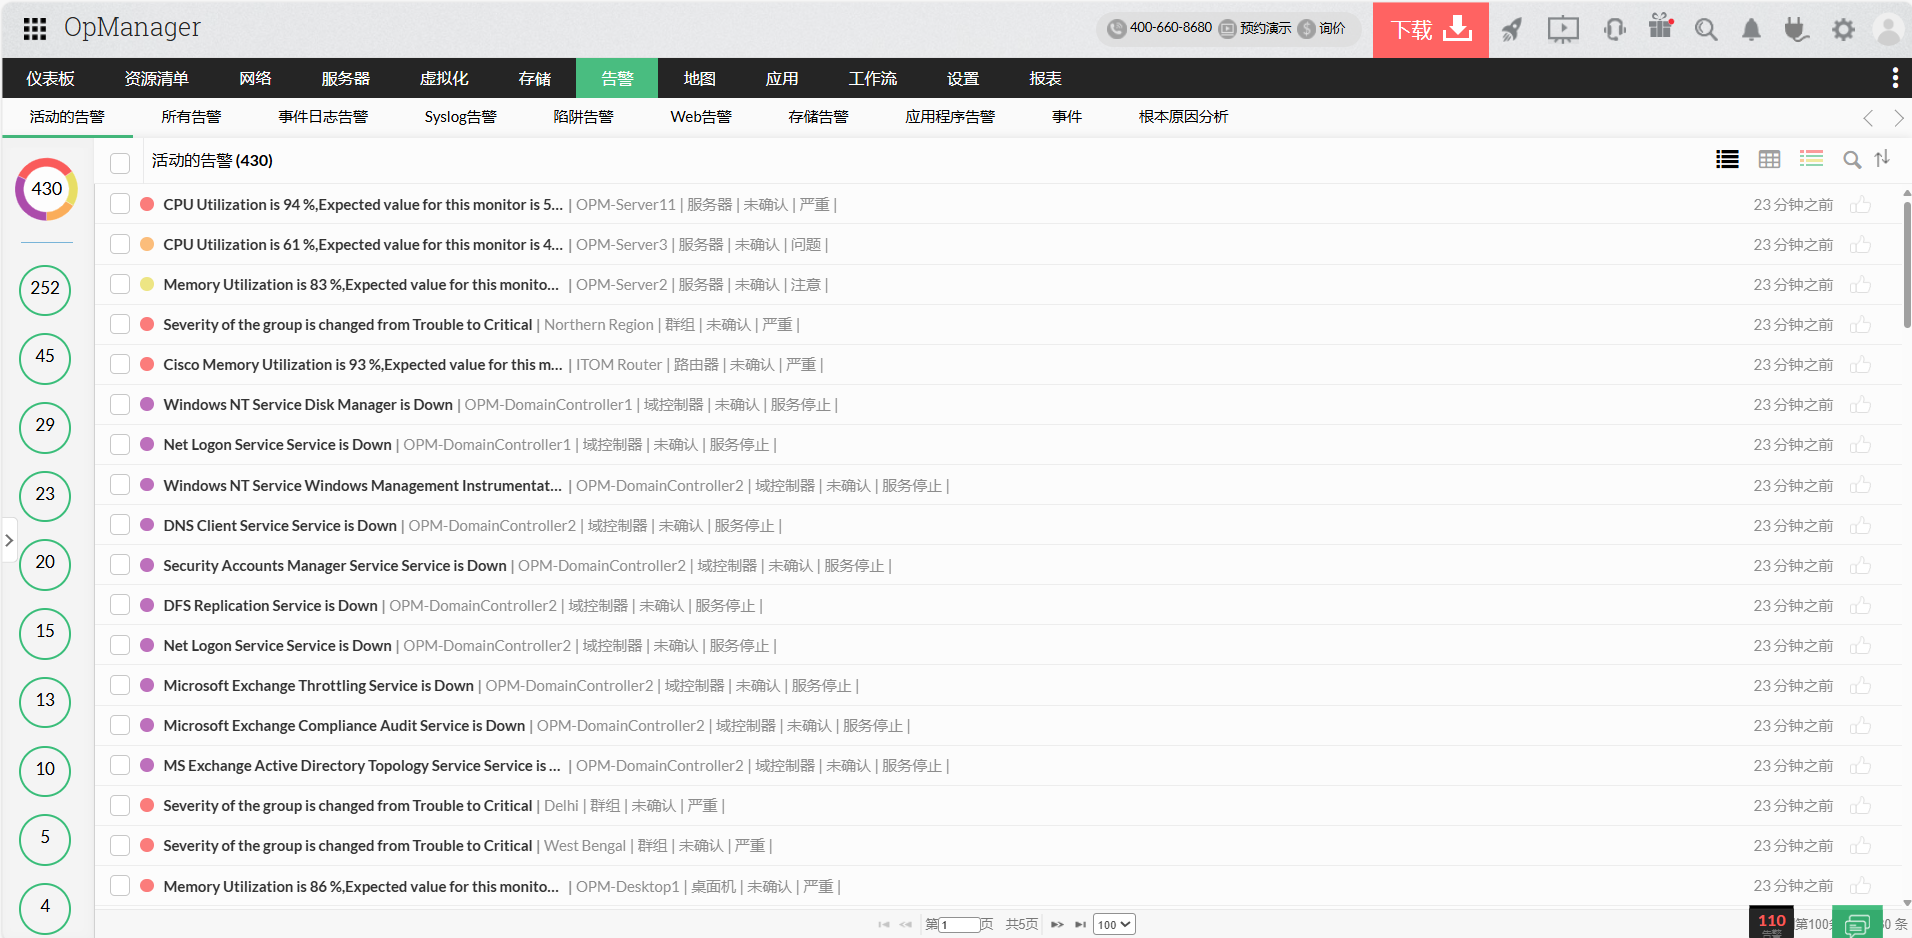Screen dimensions: 1912x938
Task: Open the notifications bell icon
Action: 1751,29
